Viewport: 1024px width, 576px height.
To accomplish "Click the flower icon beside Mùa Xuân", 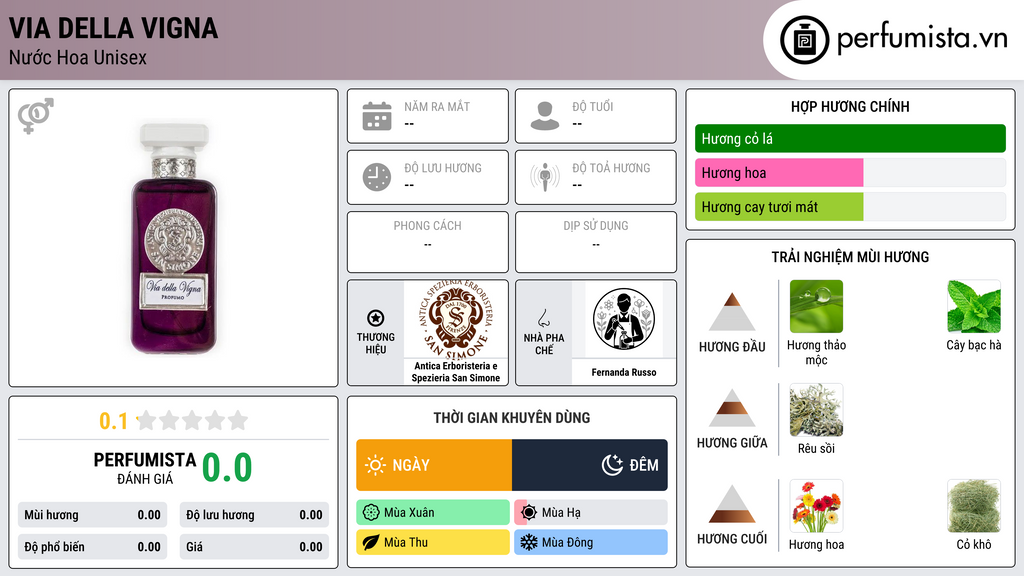I will [371, 513].
